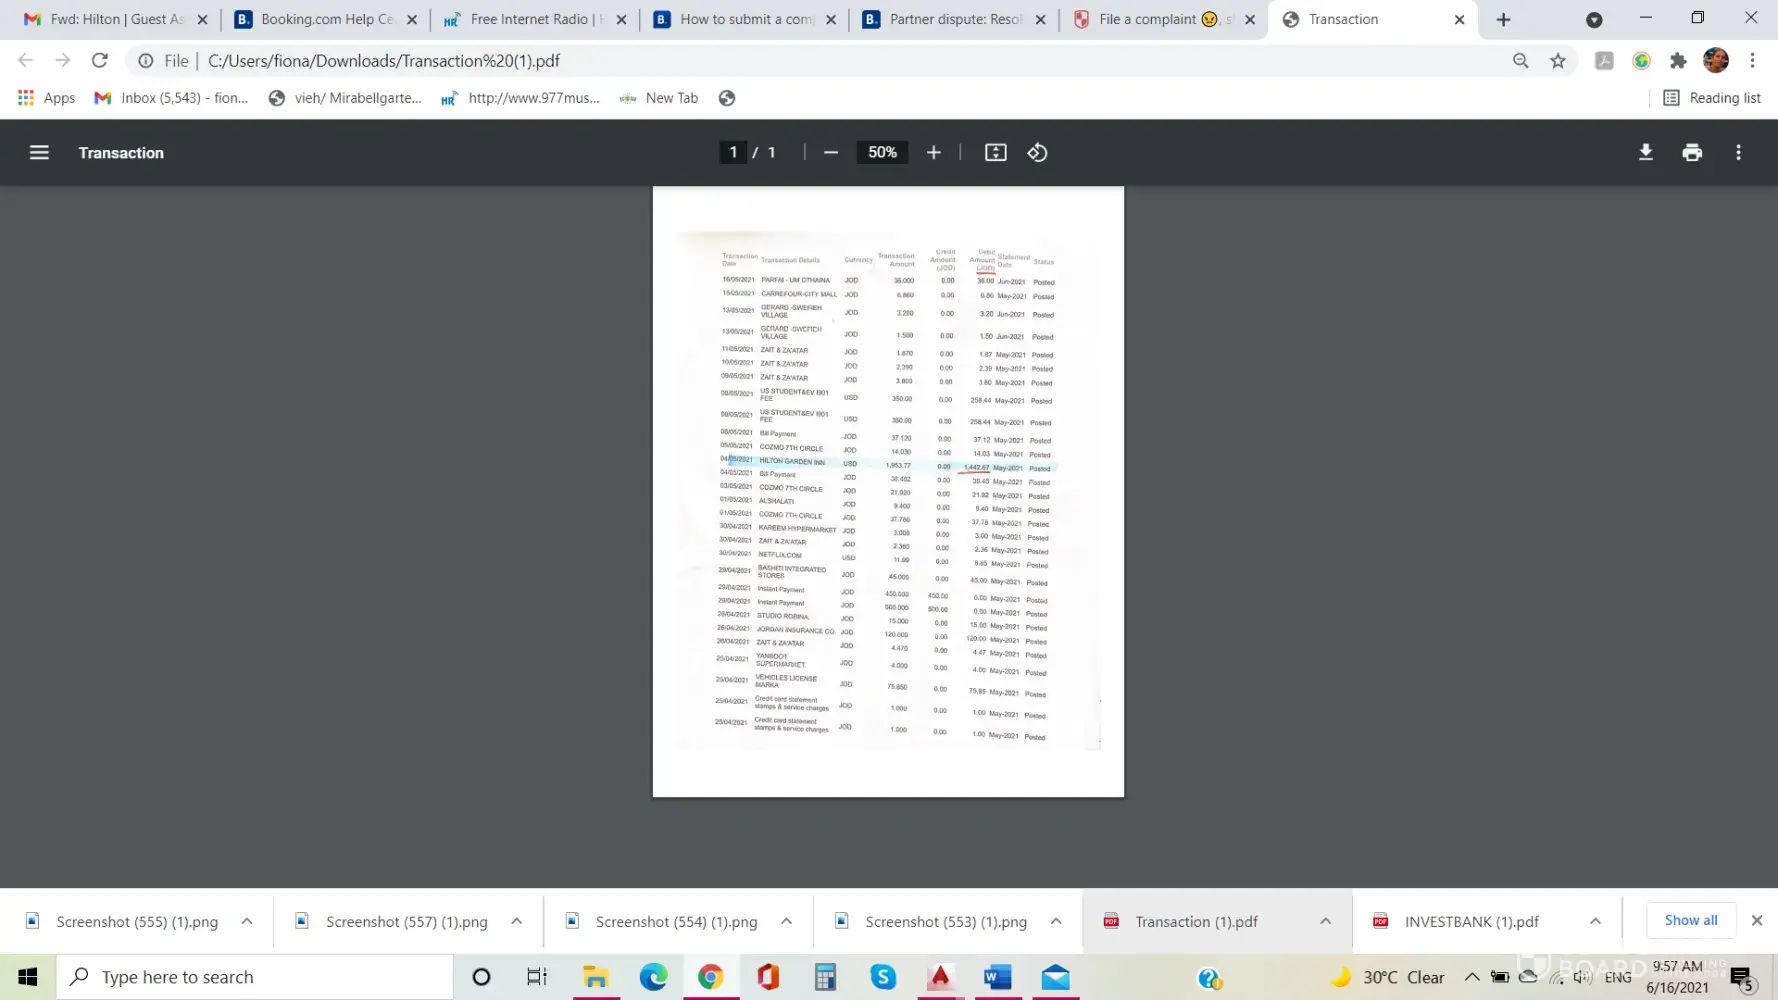Switch to the Booking.com Help Center tab
Screen dimensions: 1778x1000
[x=327, y=19]
